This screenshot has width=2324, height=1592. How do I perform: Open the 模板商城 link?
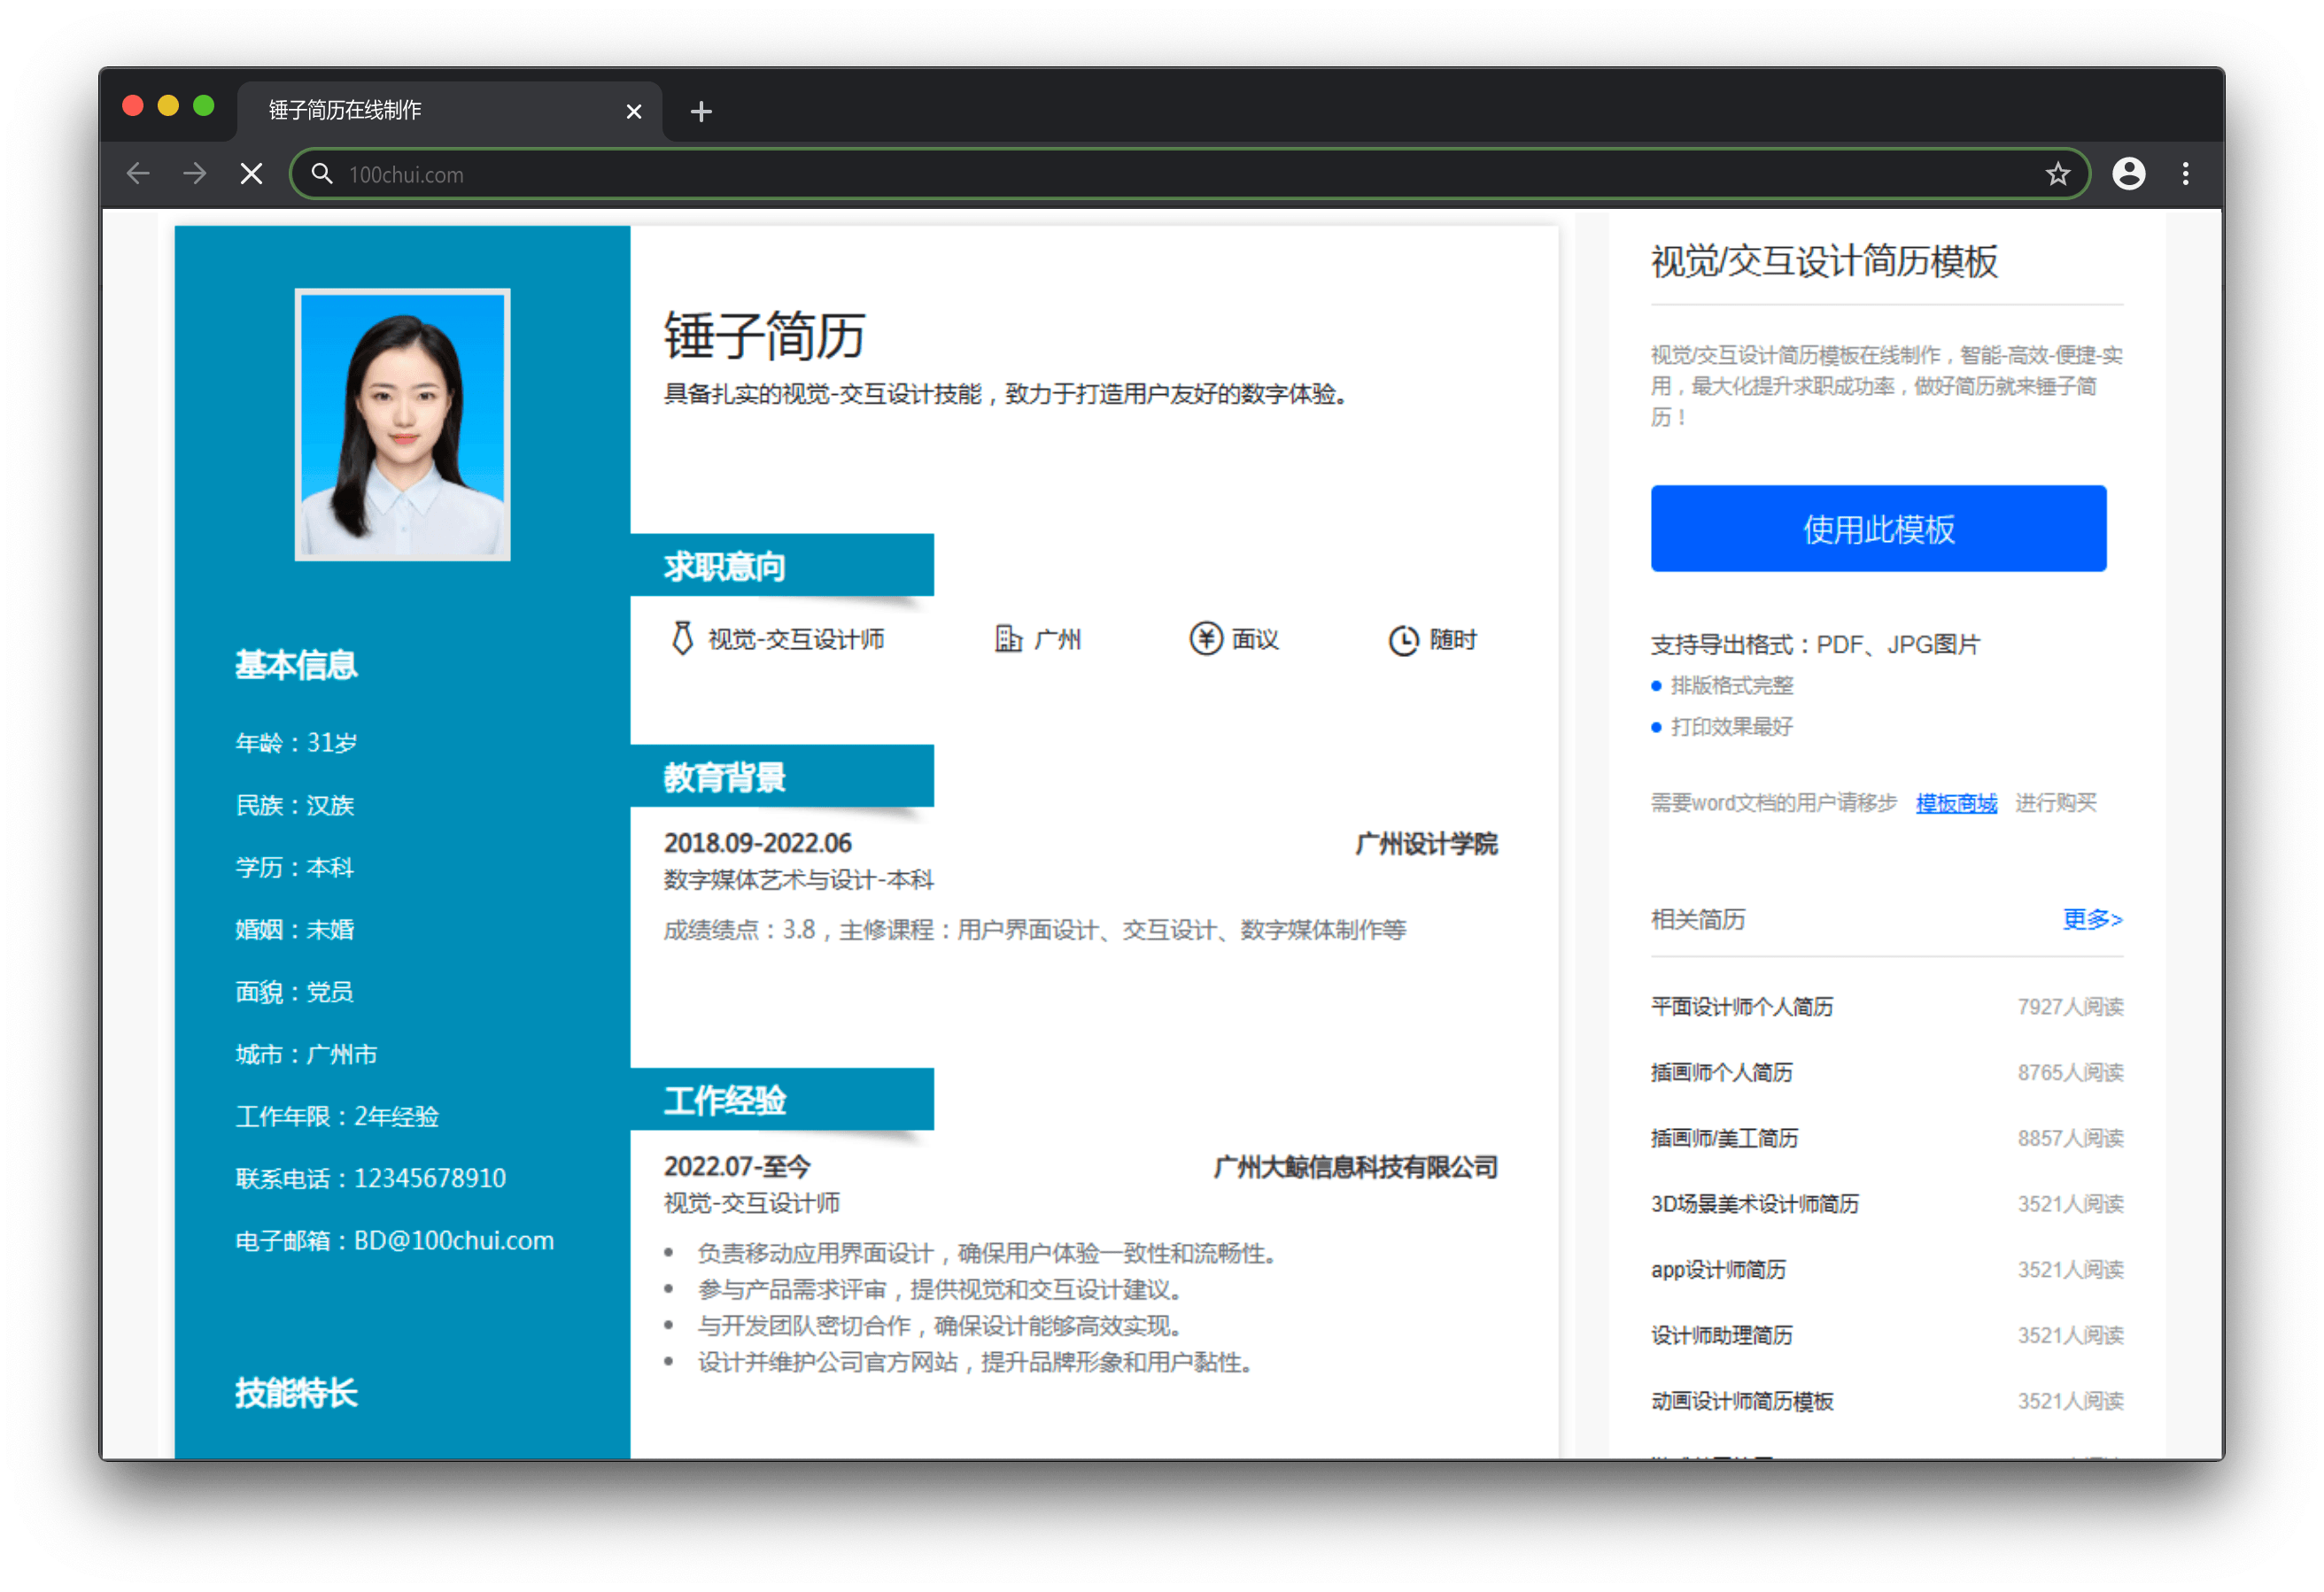[1956, 803]
